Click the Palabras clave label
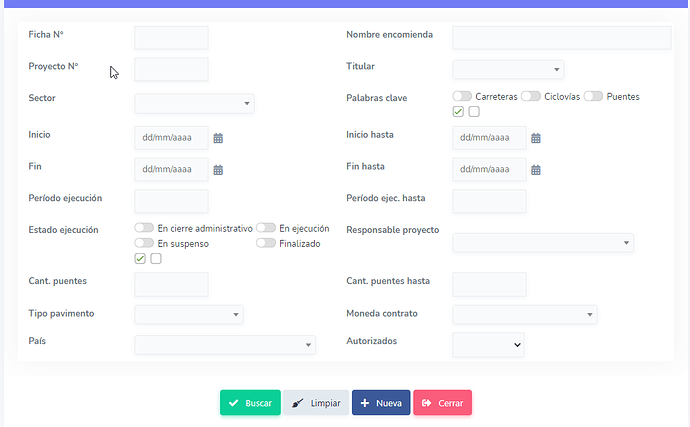 point(377,98)
